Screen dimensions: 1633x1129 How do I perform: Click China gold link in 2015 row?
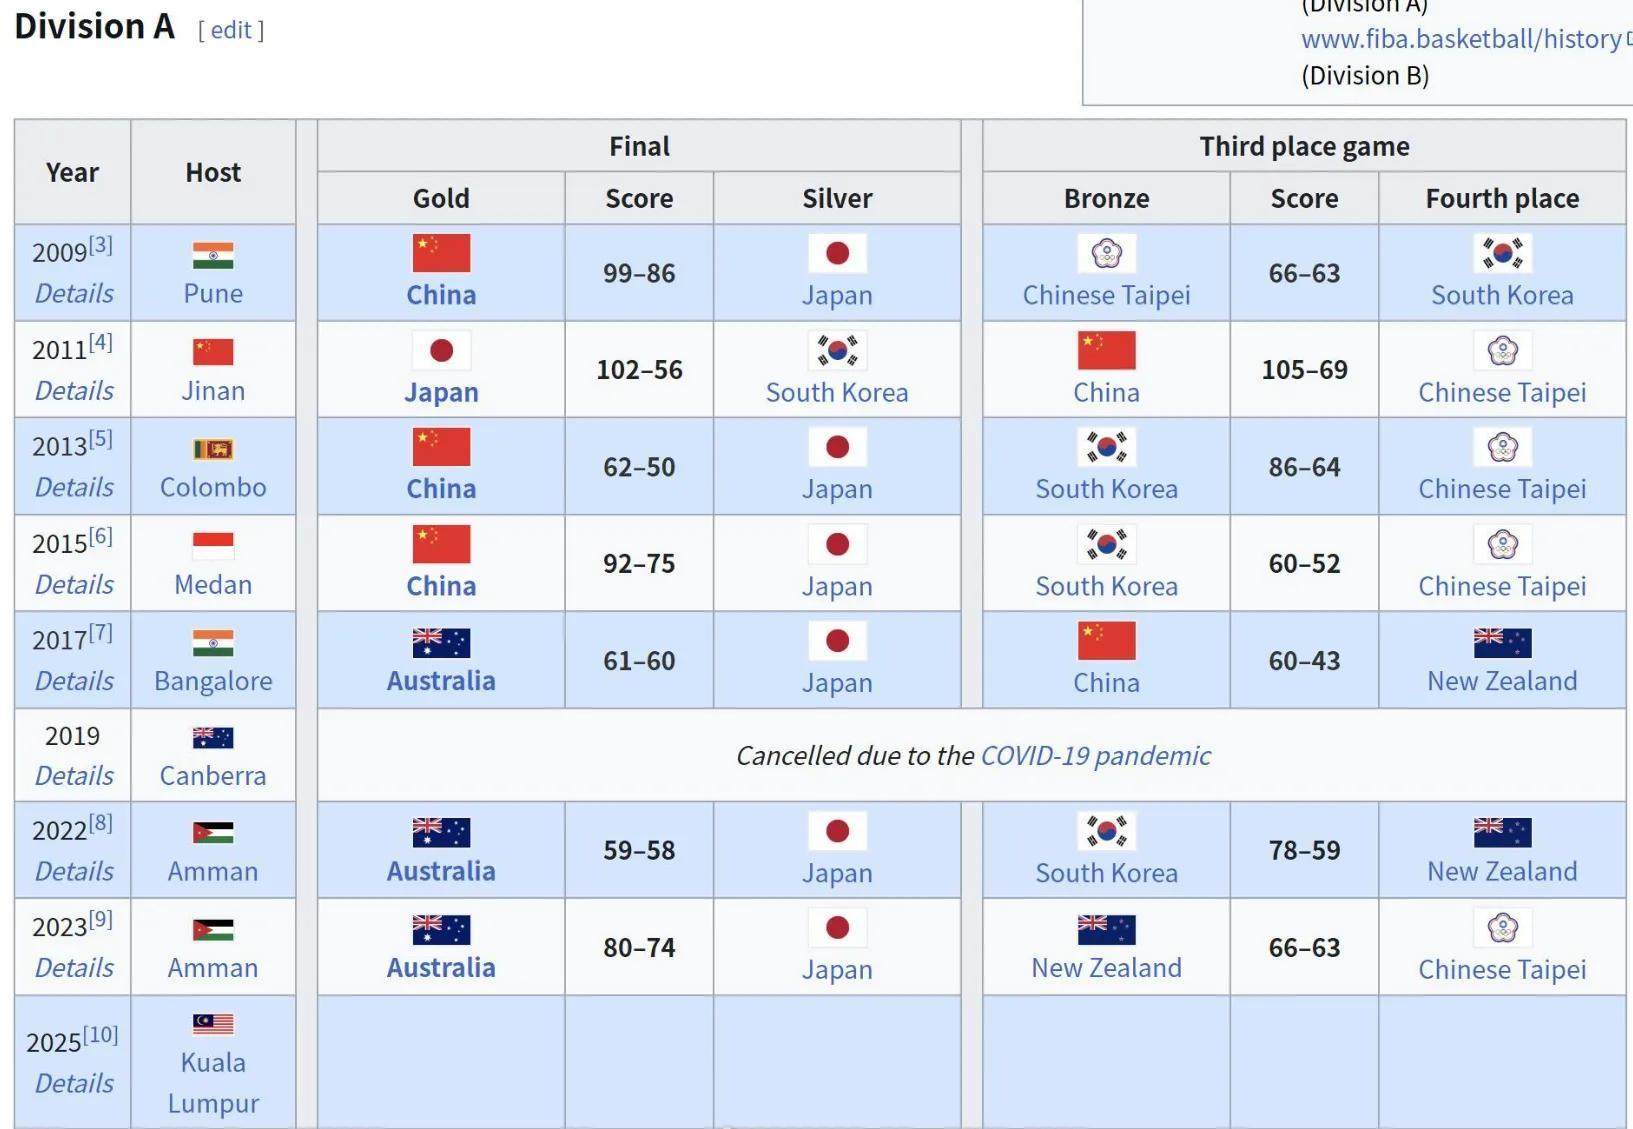[441, 586]
